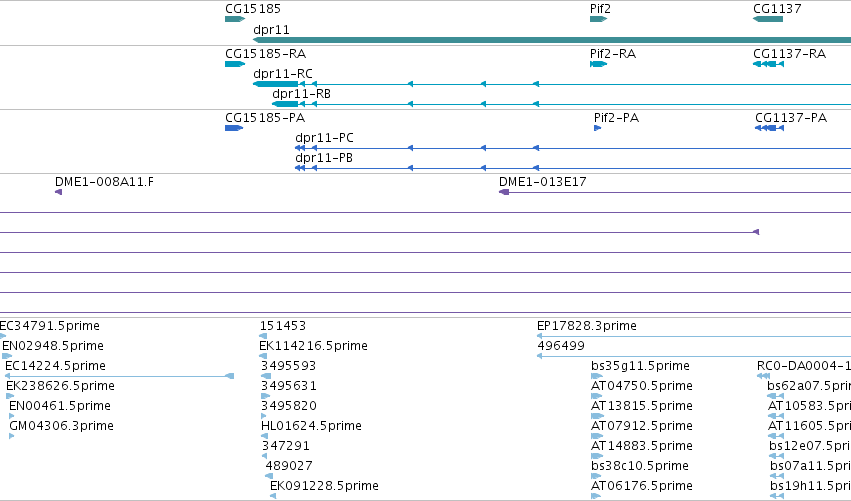Click the bs35g11.5prime label
The height and width of the screenshot is (501, 851).
[x=640, y=366]
